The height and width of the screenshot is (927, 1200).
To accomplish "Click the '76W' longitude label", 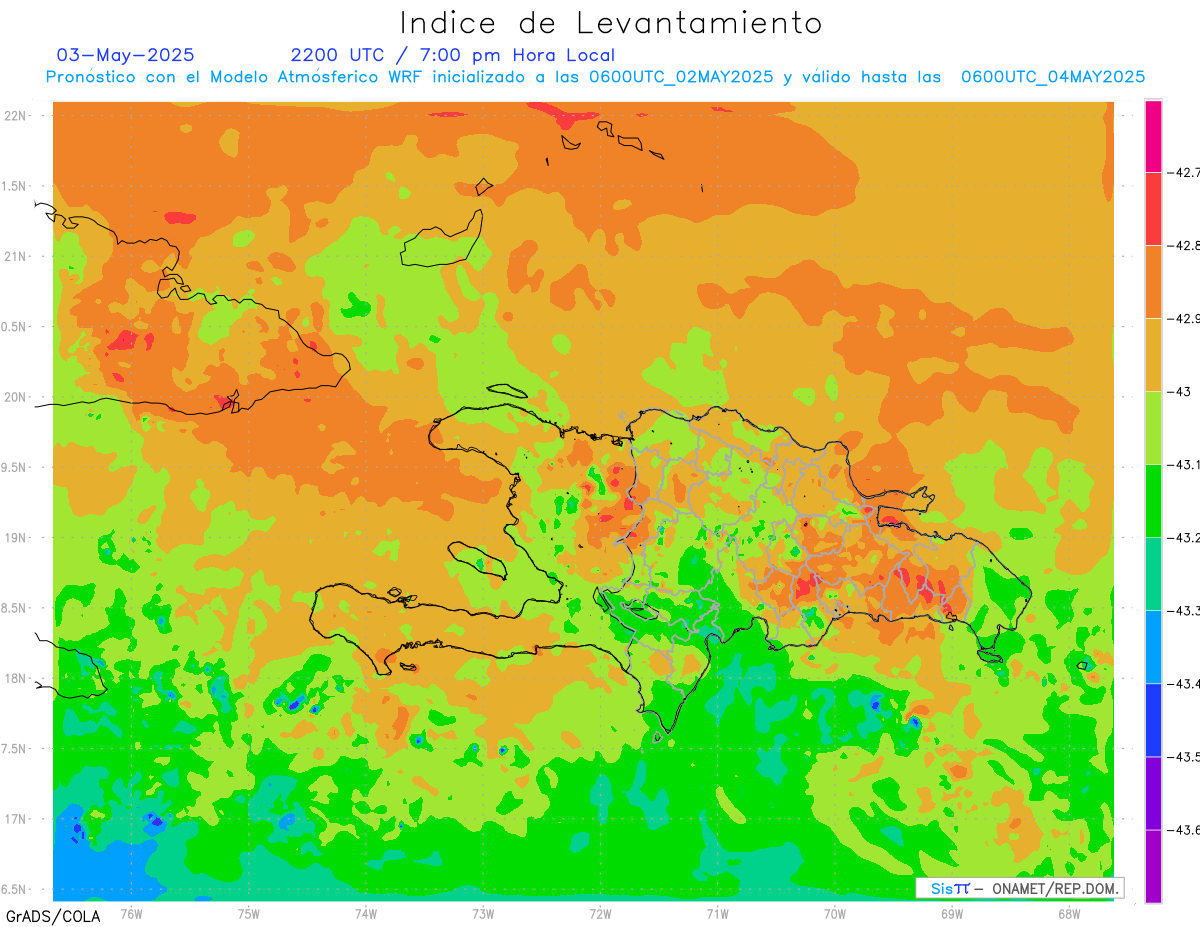I will pos(131,913).
